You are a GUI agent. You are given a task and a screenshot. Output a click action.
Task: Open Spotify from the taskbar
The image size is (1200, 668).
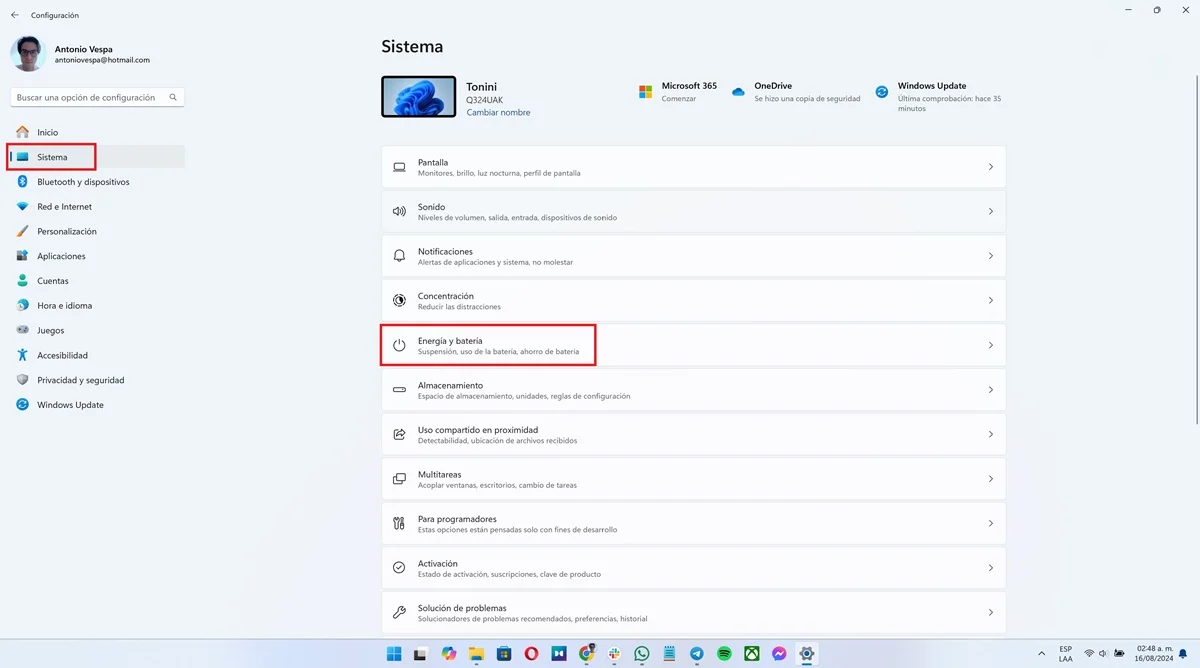point(724,654)
